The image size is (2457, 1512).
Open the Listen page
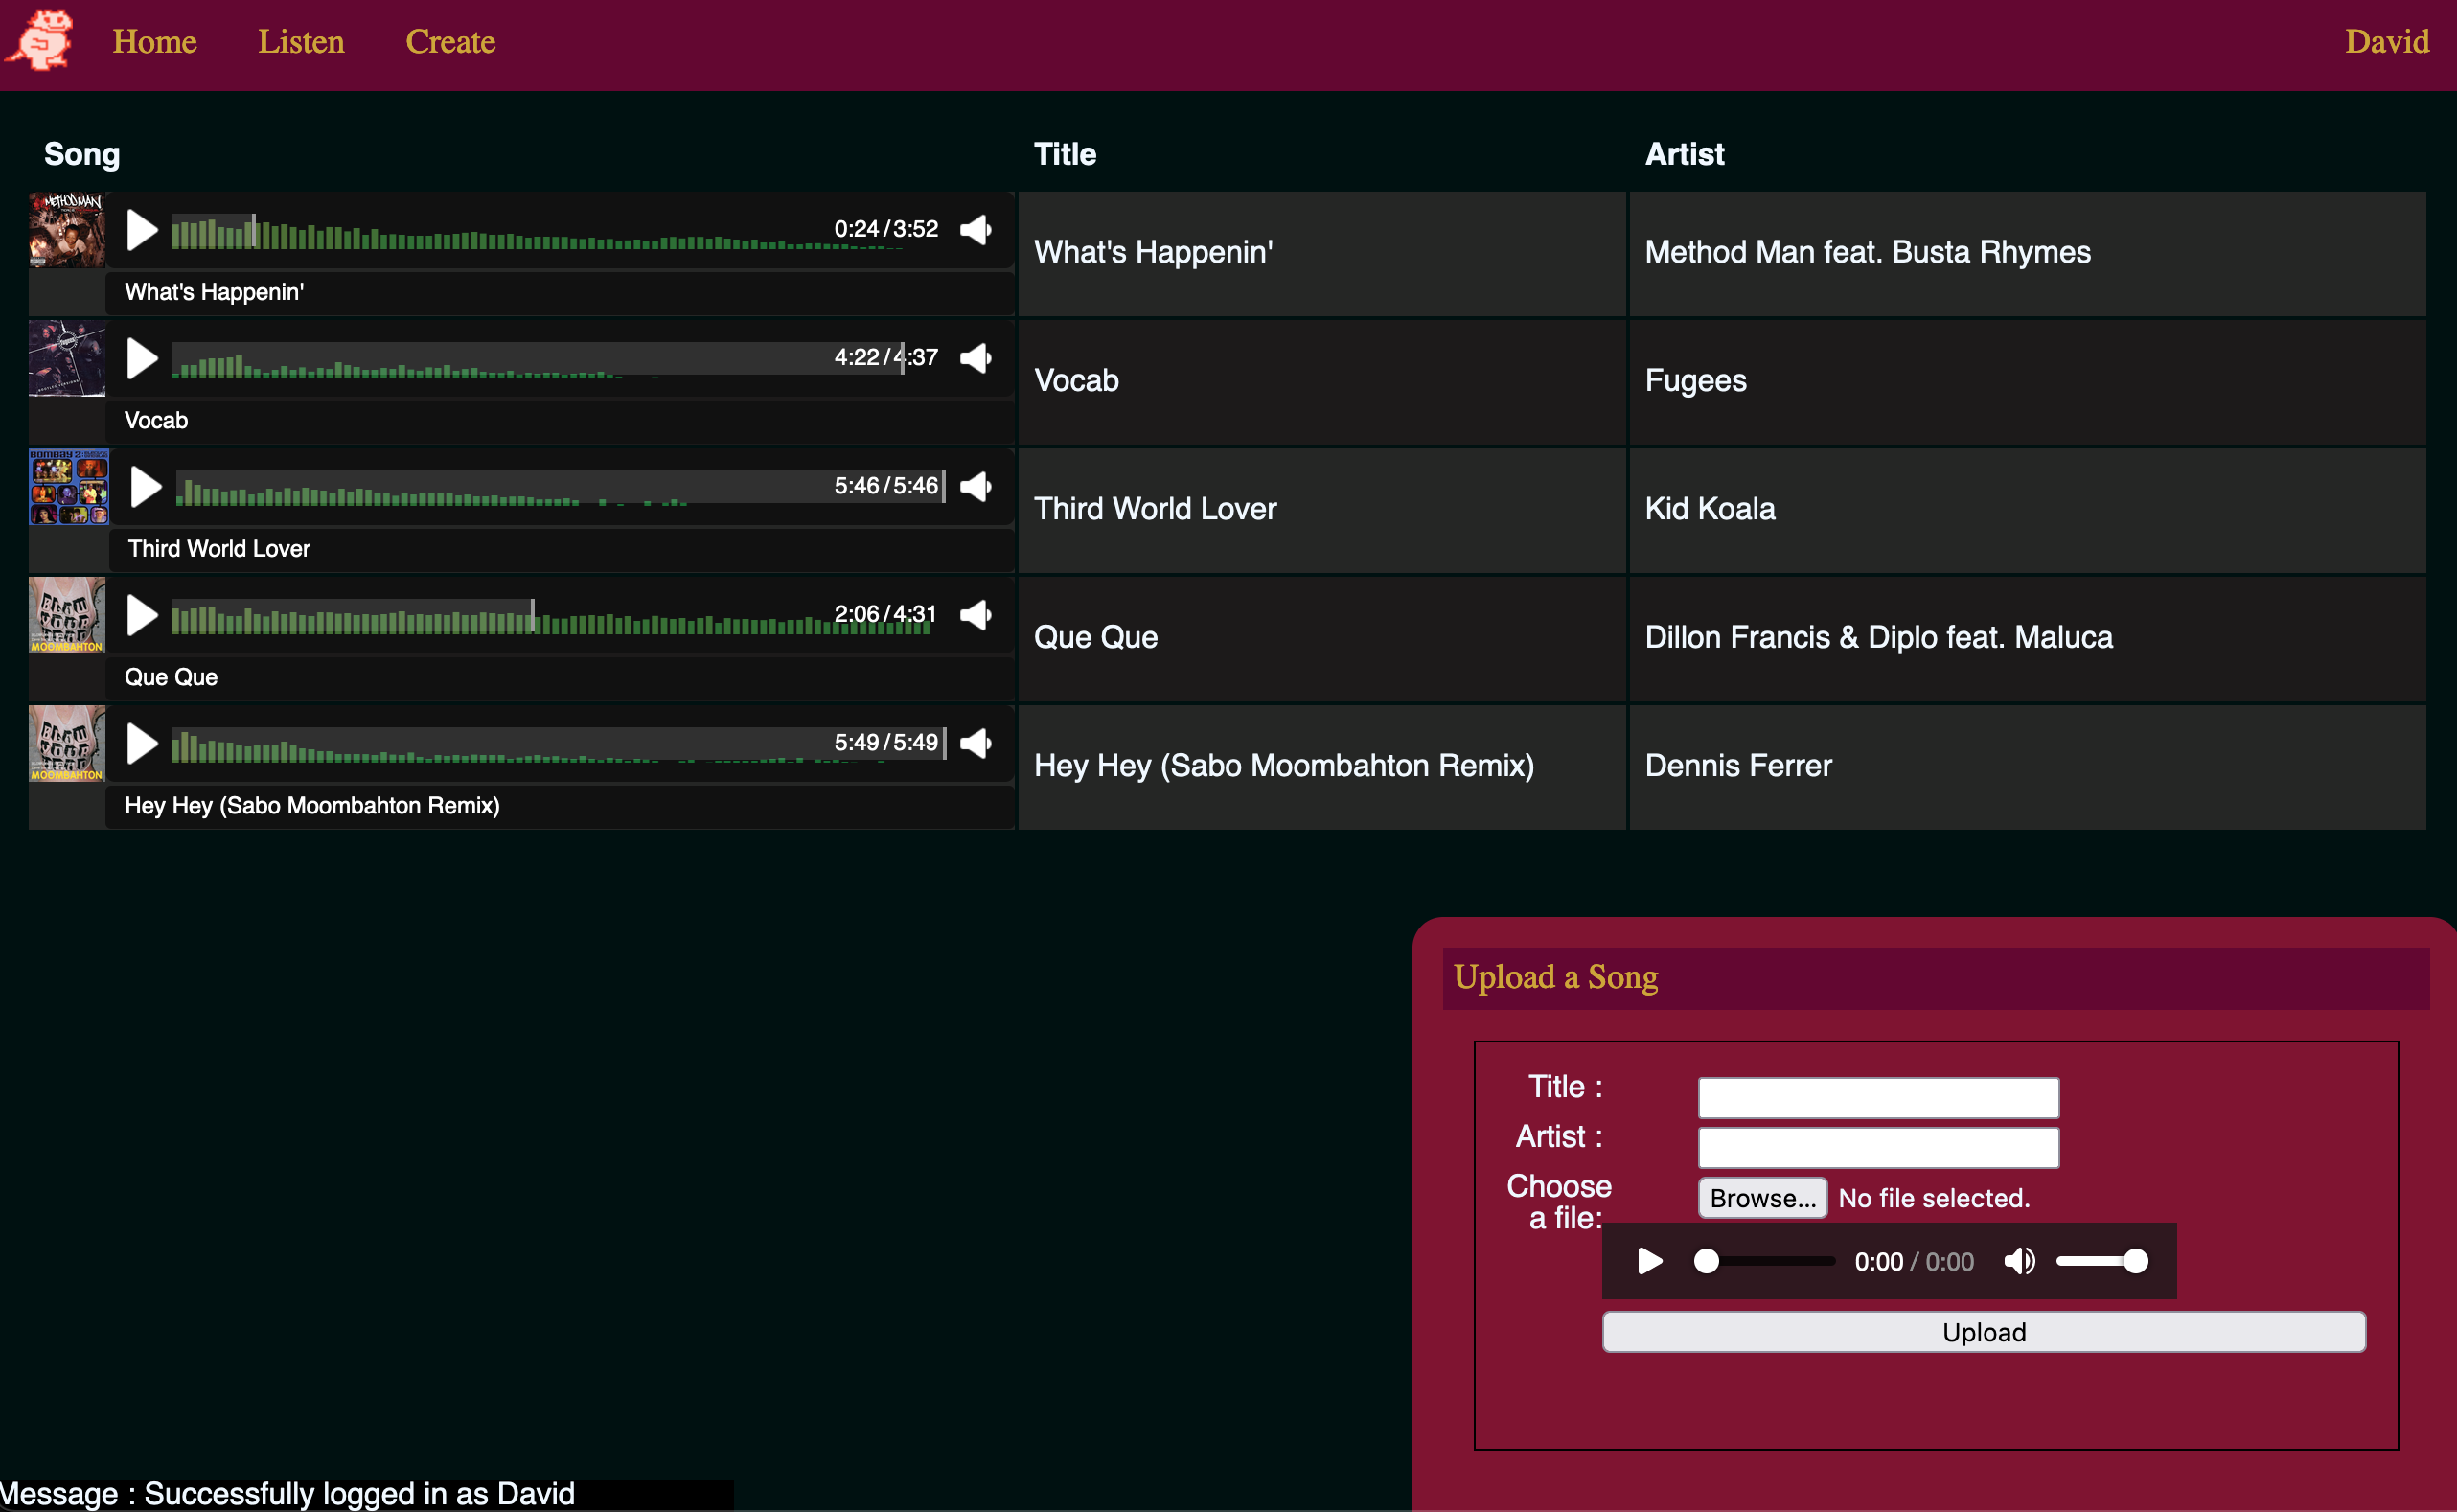point(300,42)
